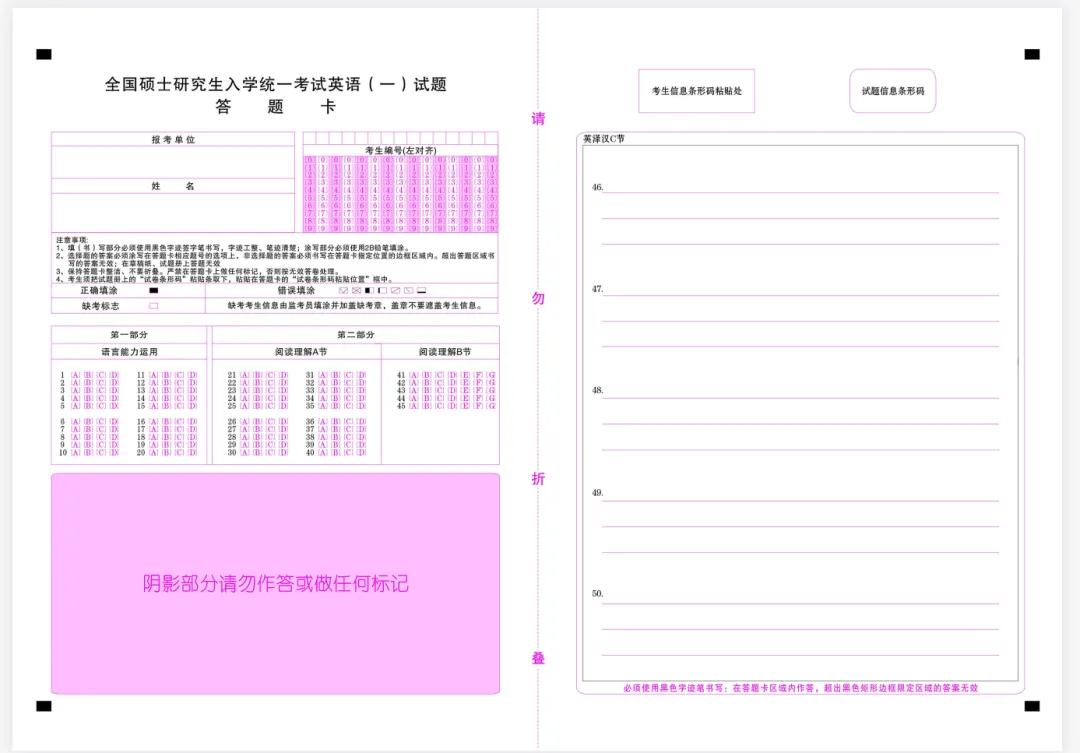Mark bubble B for question 10
Viewport: 1080px width, 753px height.
[x=88, y=453]
